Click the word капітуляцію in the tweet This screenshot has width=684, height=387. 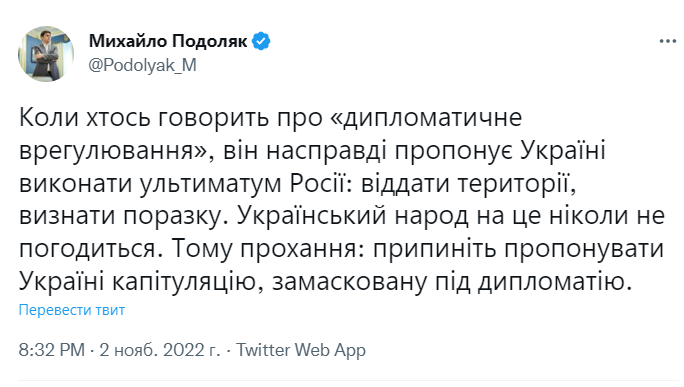[183, 282]
